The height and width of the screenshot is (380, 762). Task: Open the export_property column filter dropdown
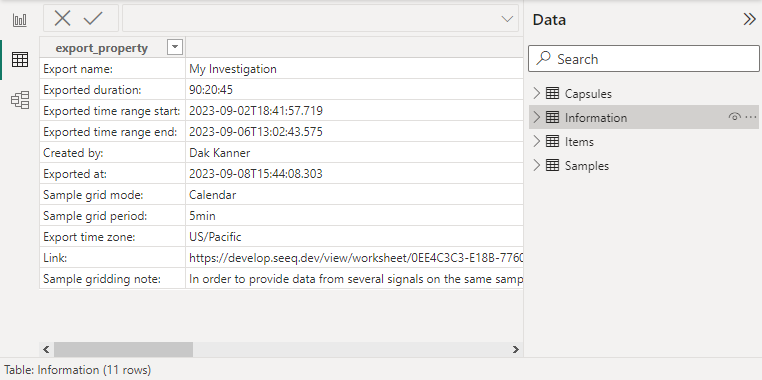(x=174, y=48)
